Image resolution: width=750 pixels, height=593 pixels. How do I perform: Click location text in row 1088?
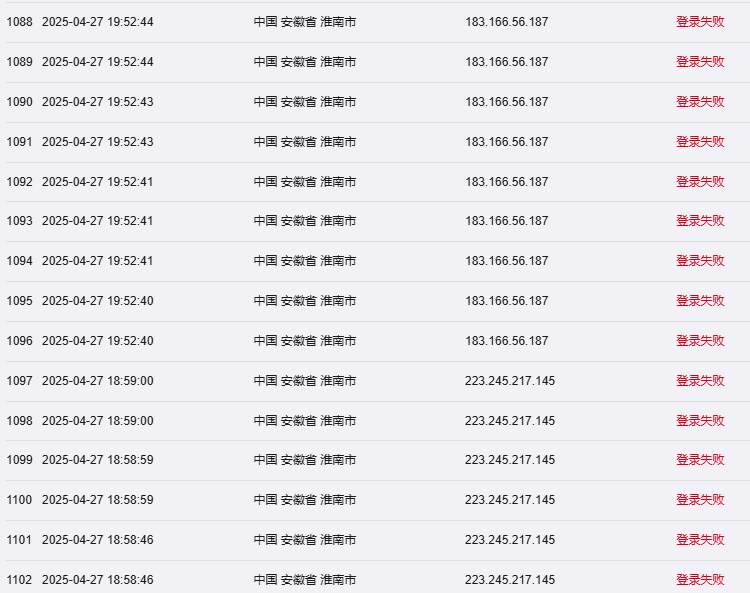305,22
